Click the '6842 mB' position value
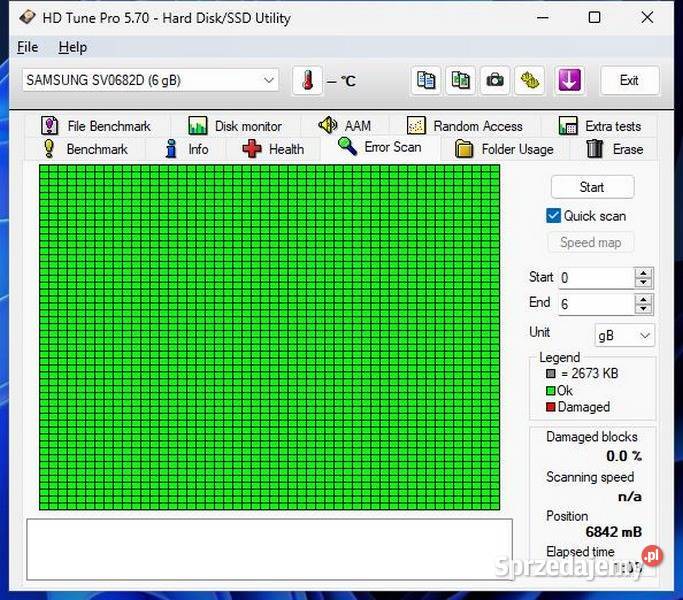Image resolution: width=683 pixels, height=600 pixels. [613, 532]
